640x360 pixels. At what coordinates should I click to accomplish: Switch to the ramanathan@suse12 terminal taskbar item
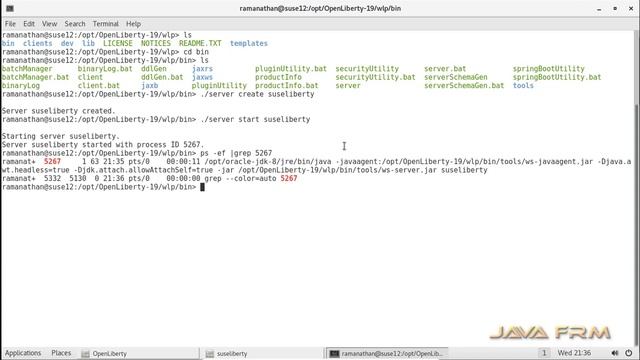click(x=388, y=353)
